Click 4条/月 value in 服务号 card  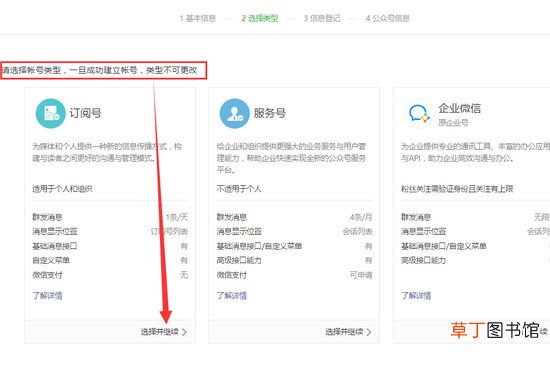tap(361, 217)
